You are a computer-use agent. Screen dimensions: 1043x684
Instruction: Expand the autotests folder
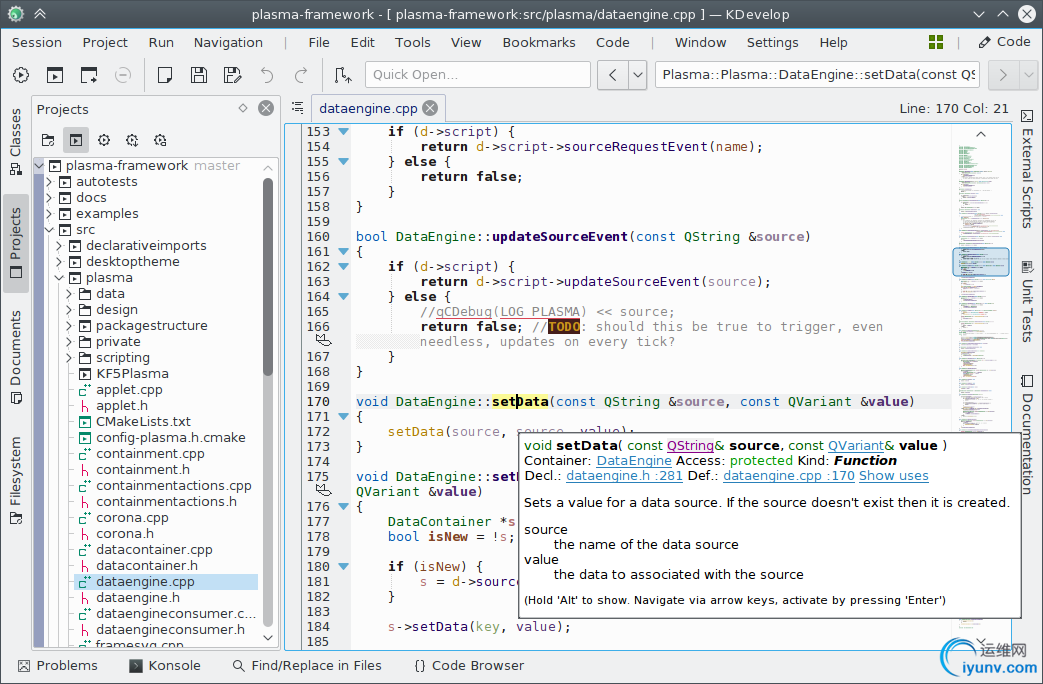(x=49, y=182)
